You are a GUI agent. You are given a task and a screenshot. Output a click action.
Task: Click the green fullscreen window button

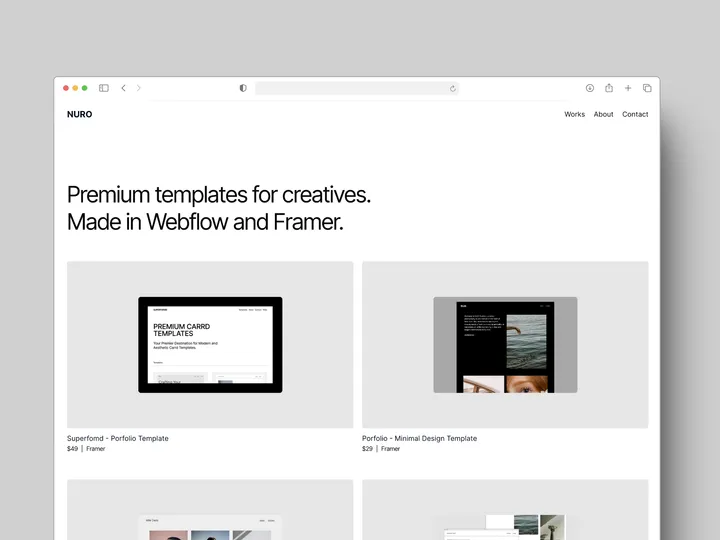pos(84,88)
